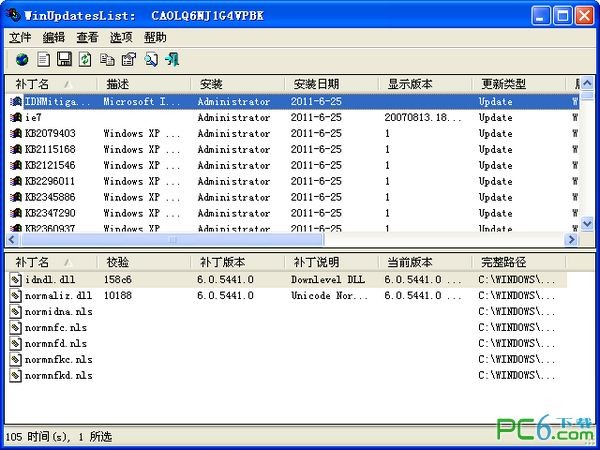
Task: Sort upper list by 补丁名 column
Action: (x=51, y=84)
